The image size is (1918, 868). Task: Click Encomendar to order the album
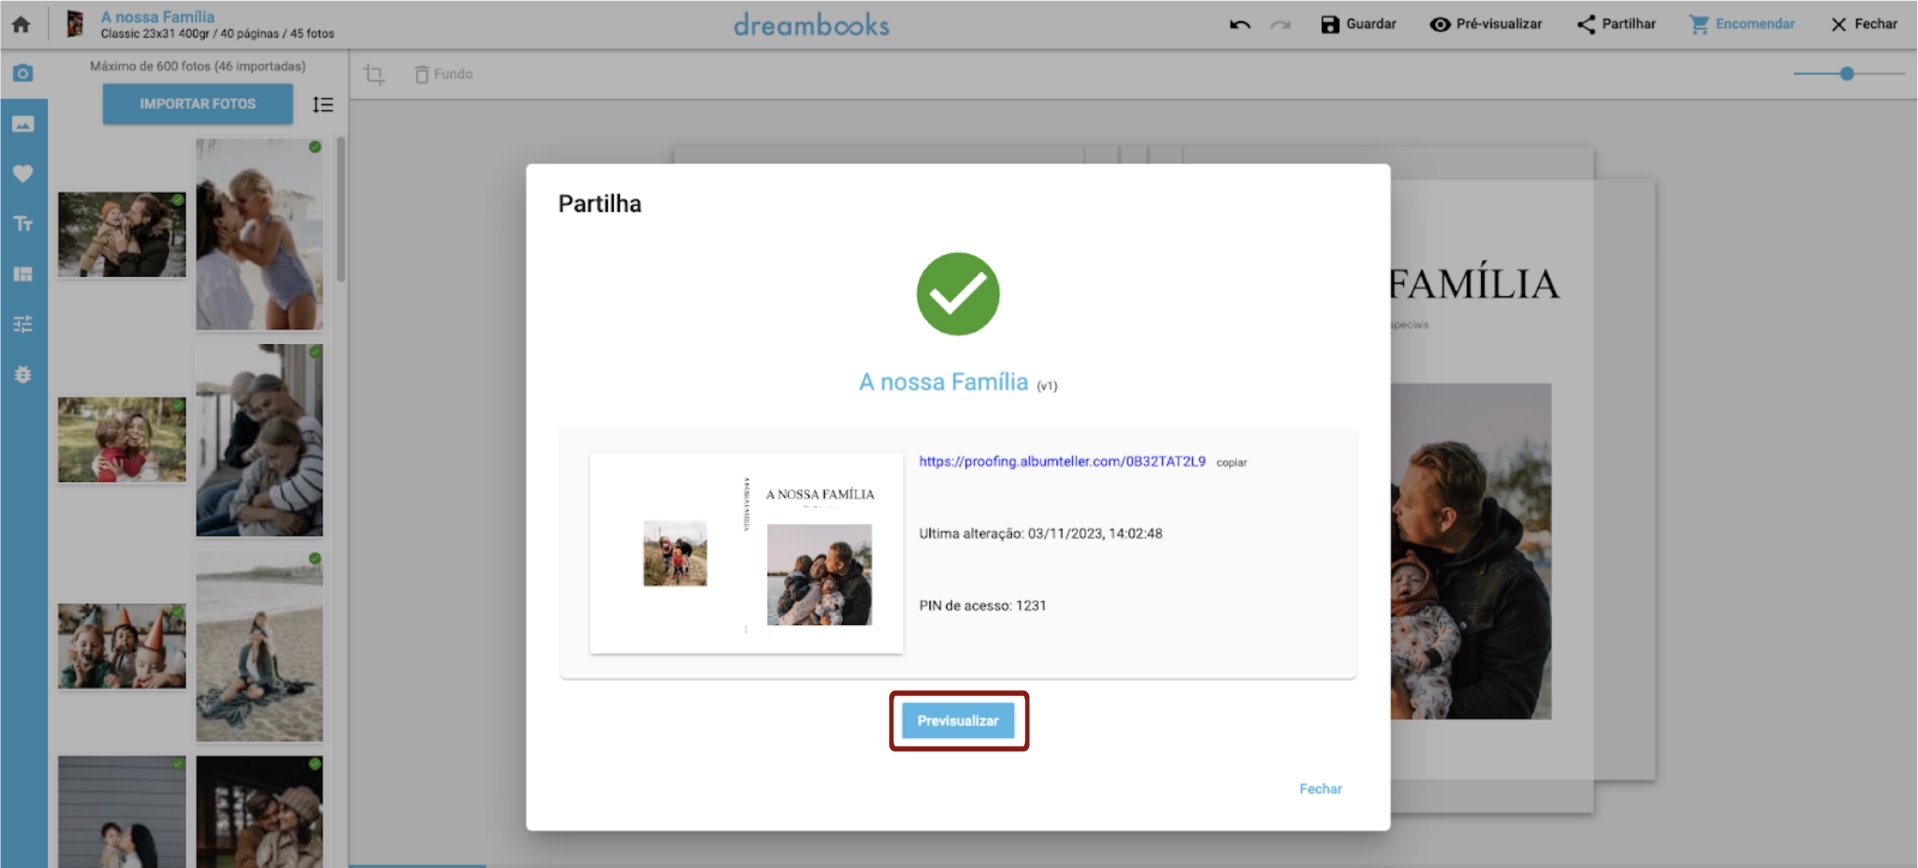click(1742, 24)
